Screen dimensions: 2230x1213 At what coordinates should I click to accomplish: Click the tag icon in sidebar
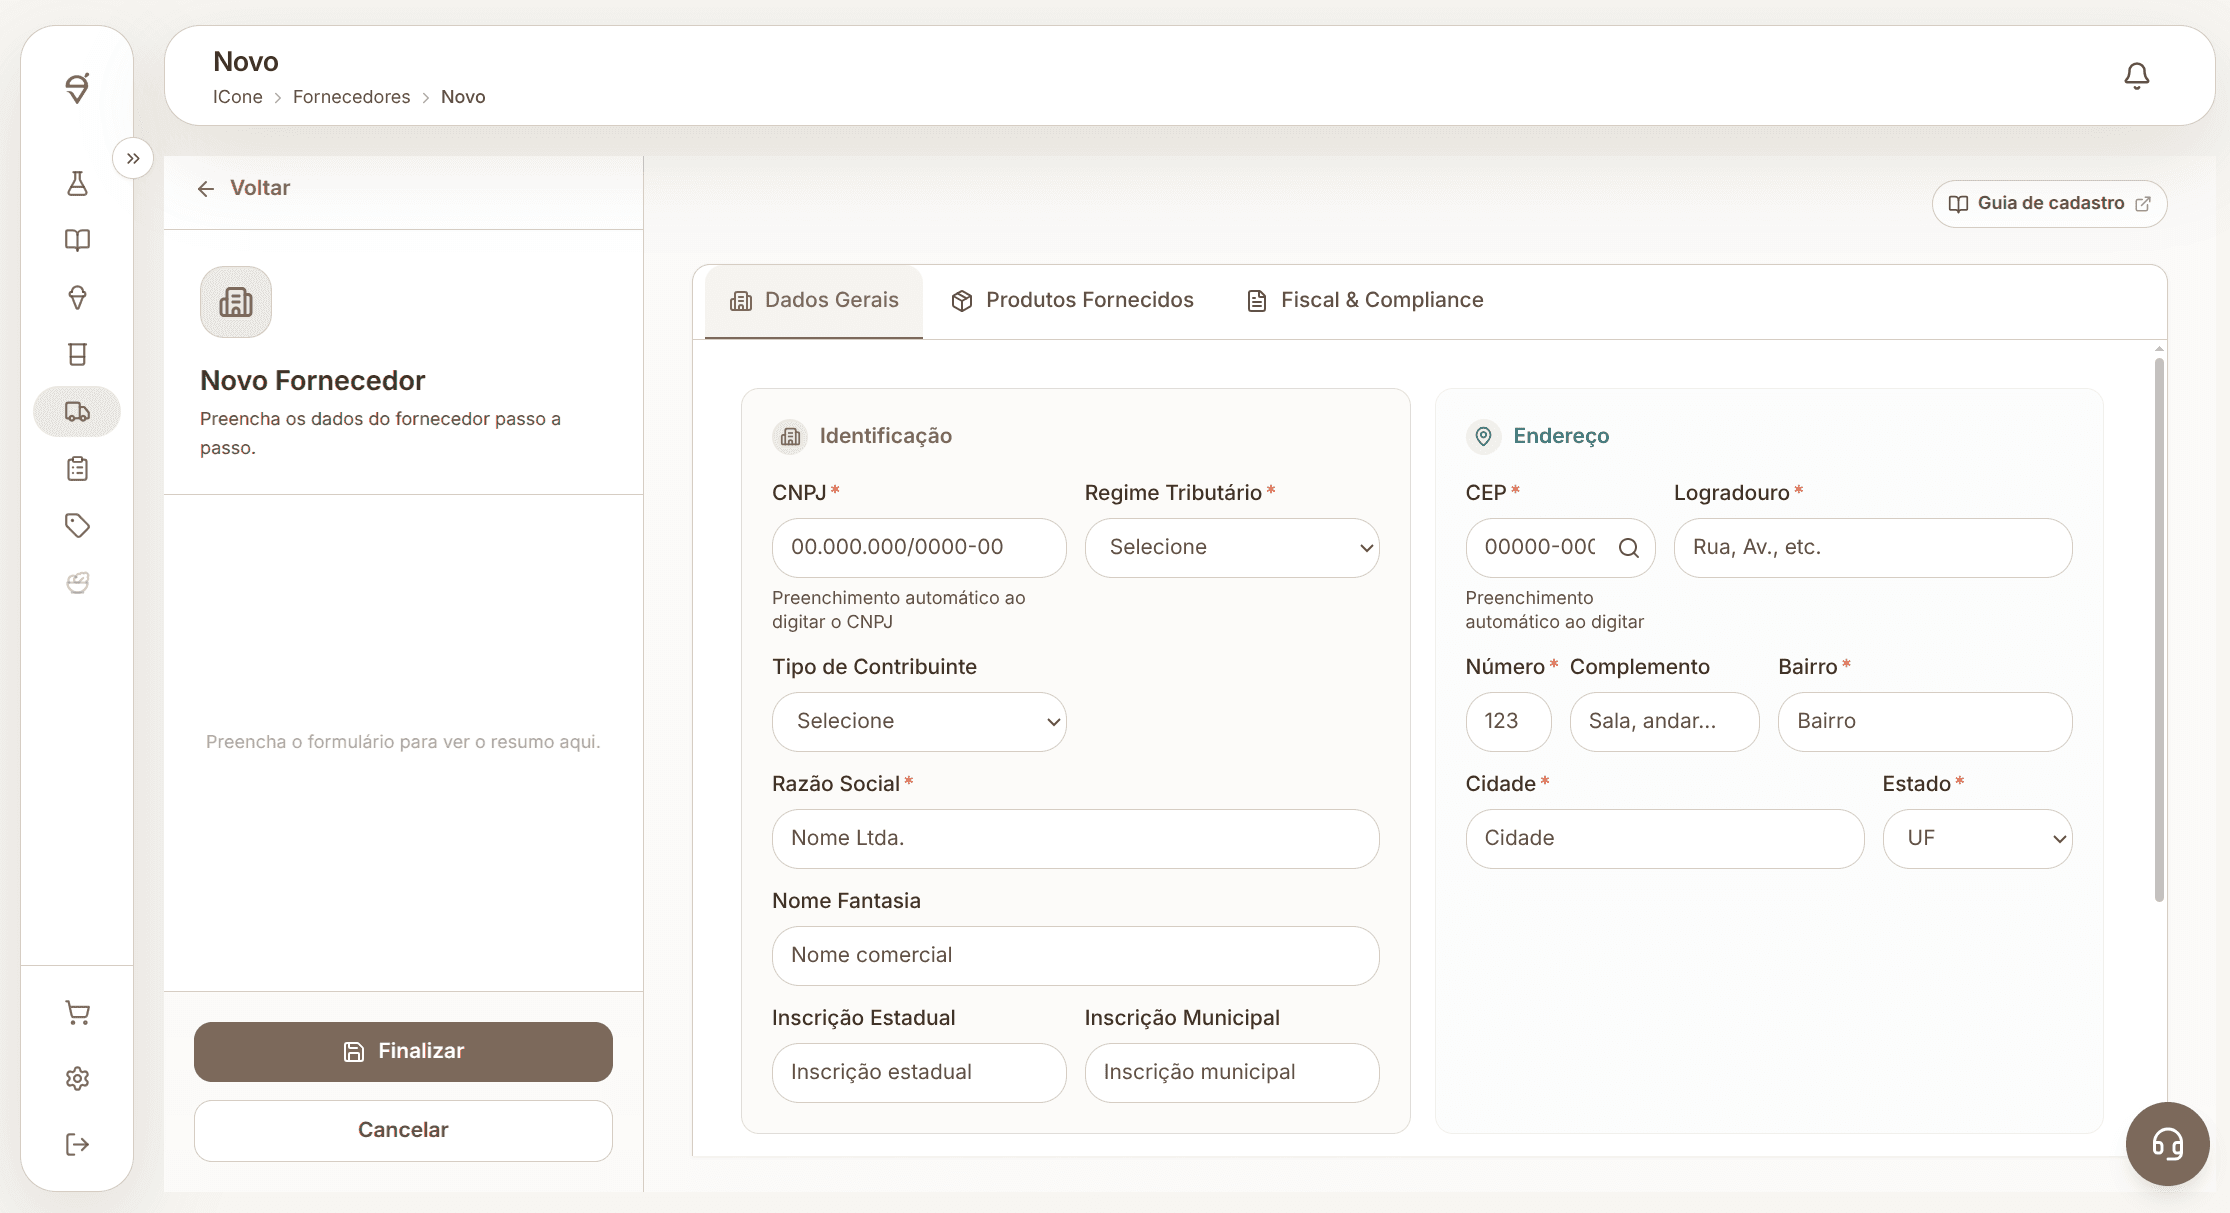coord(77,526)
